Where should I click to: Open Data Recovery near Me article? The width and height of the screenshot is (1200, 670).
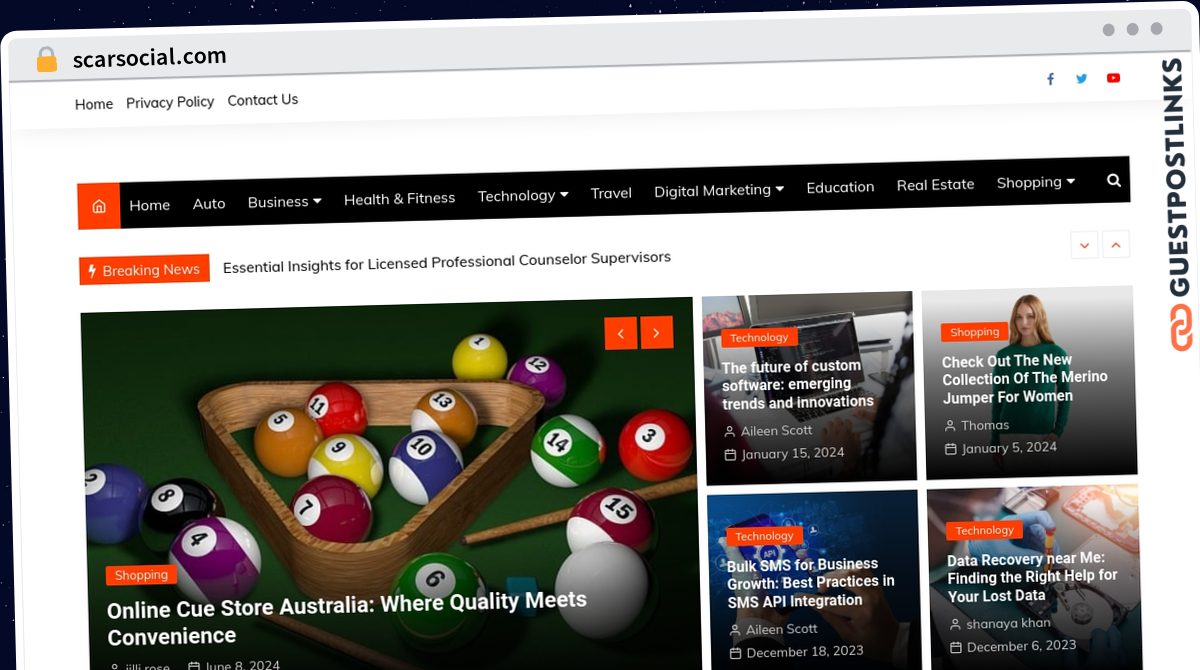tap(1032, 577)
